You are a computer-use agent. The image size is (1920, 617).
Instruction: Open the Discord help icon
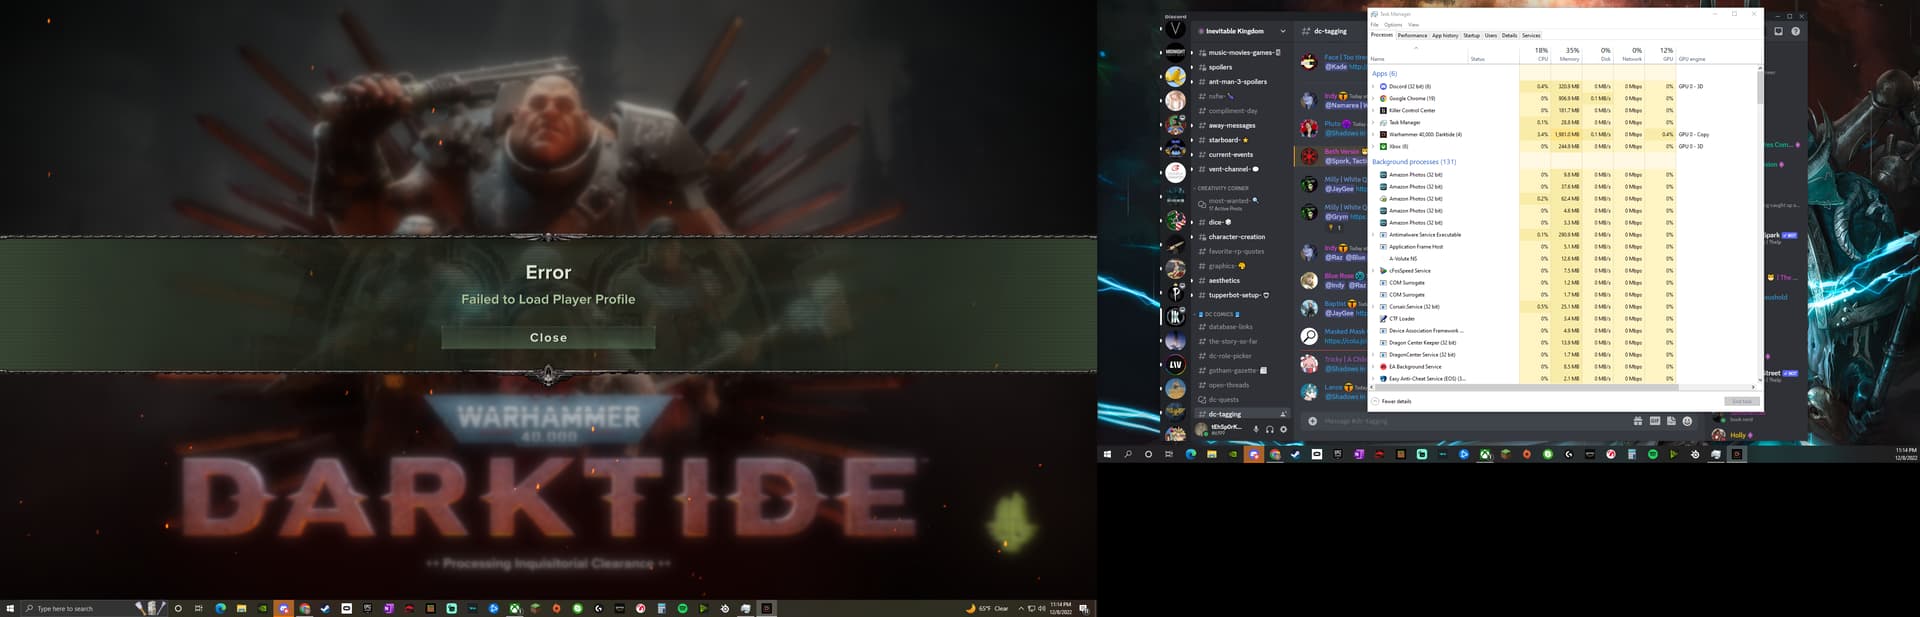pyautogui.click(x=1795, y=31)
